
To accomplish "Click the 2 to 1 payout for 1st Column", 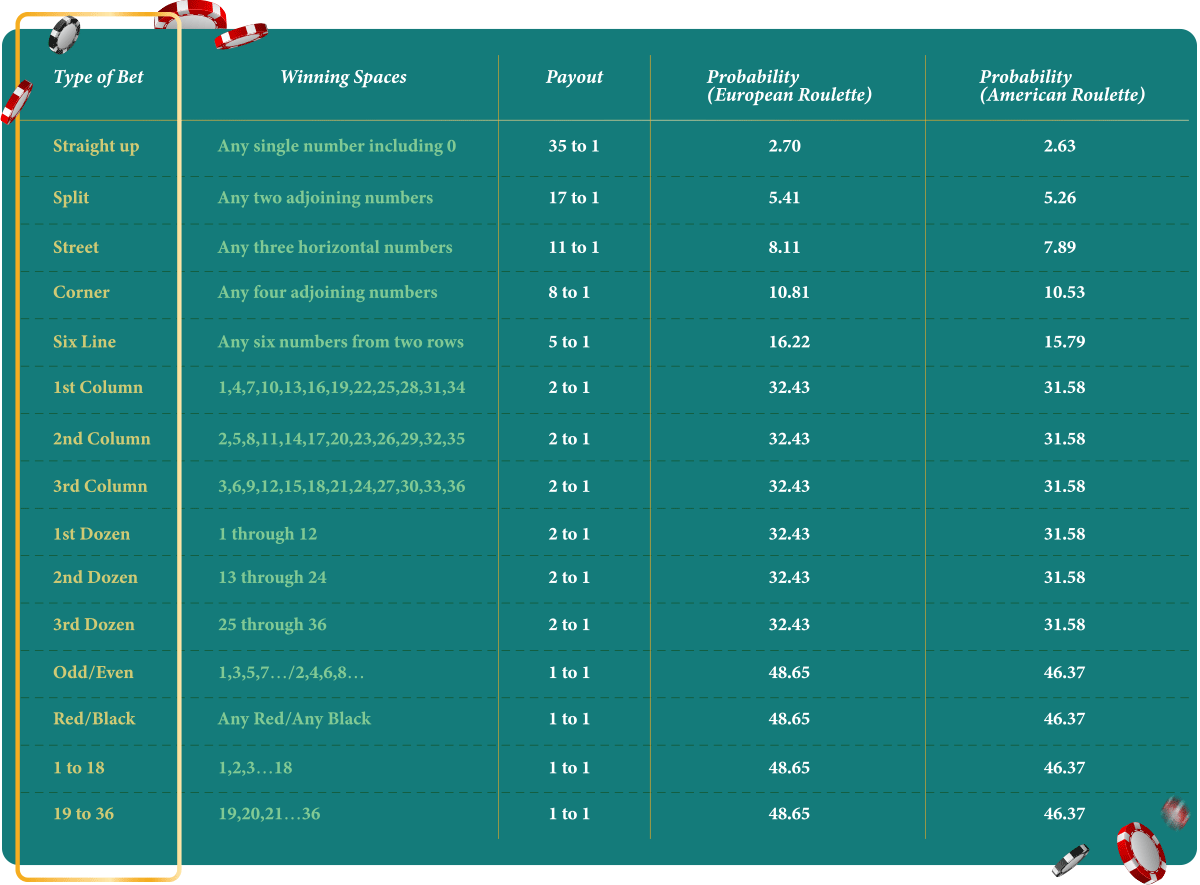I will click(x=569, y=387).
